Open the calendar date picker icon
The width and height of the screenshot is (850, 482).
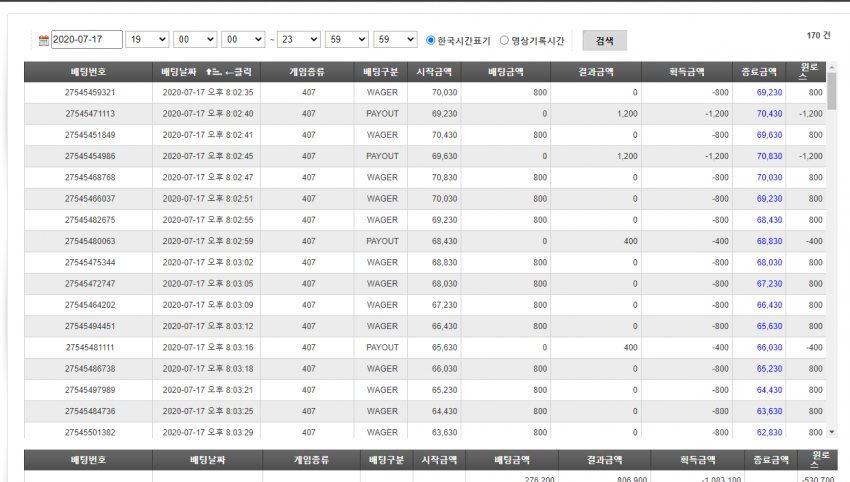click(x=44, y=40)
